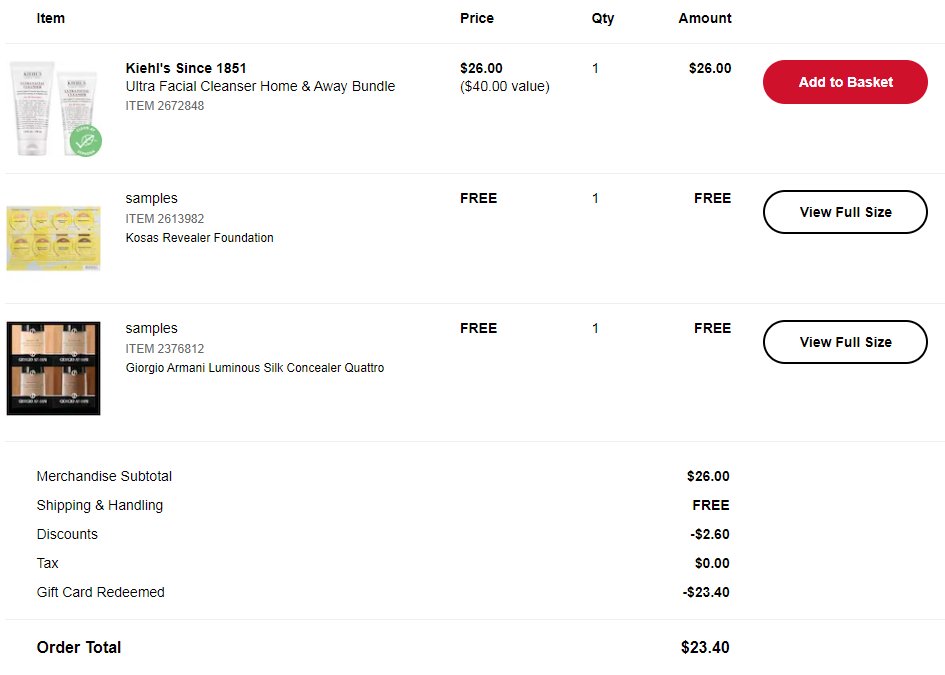
Task: Open the Giorgio Armani concealer sample thumbnail
Action: (x=54, y=368)
